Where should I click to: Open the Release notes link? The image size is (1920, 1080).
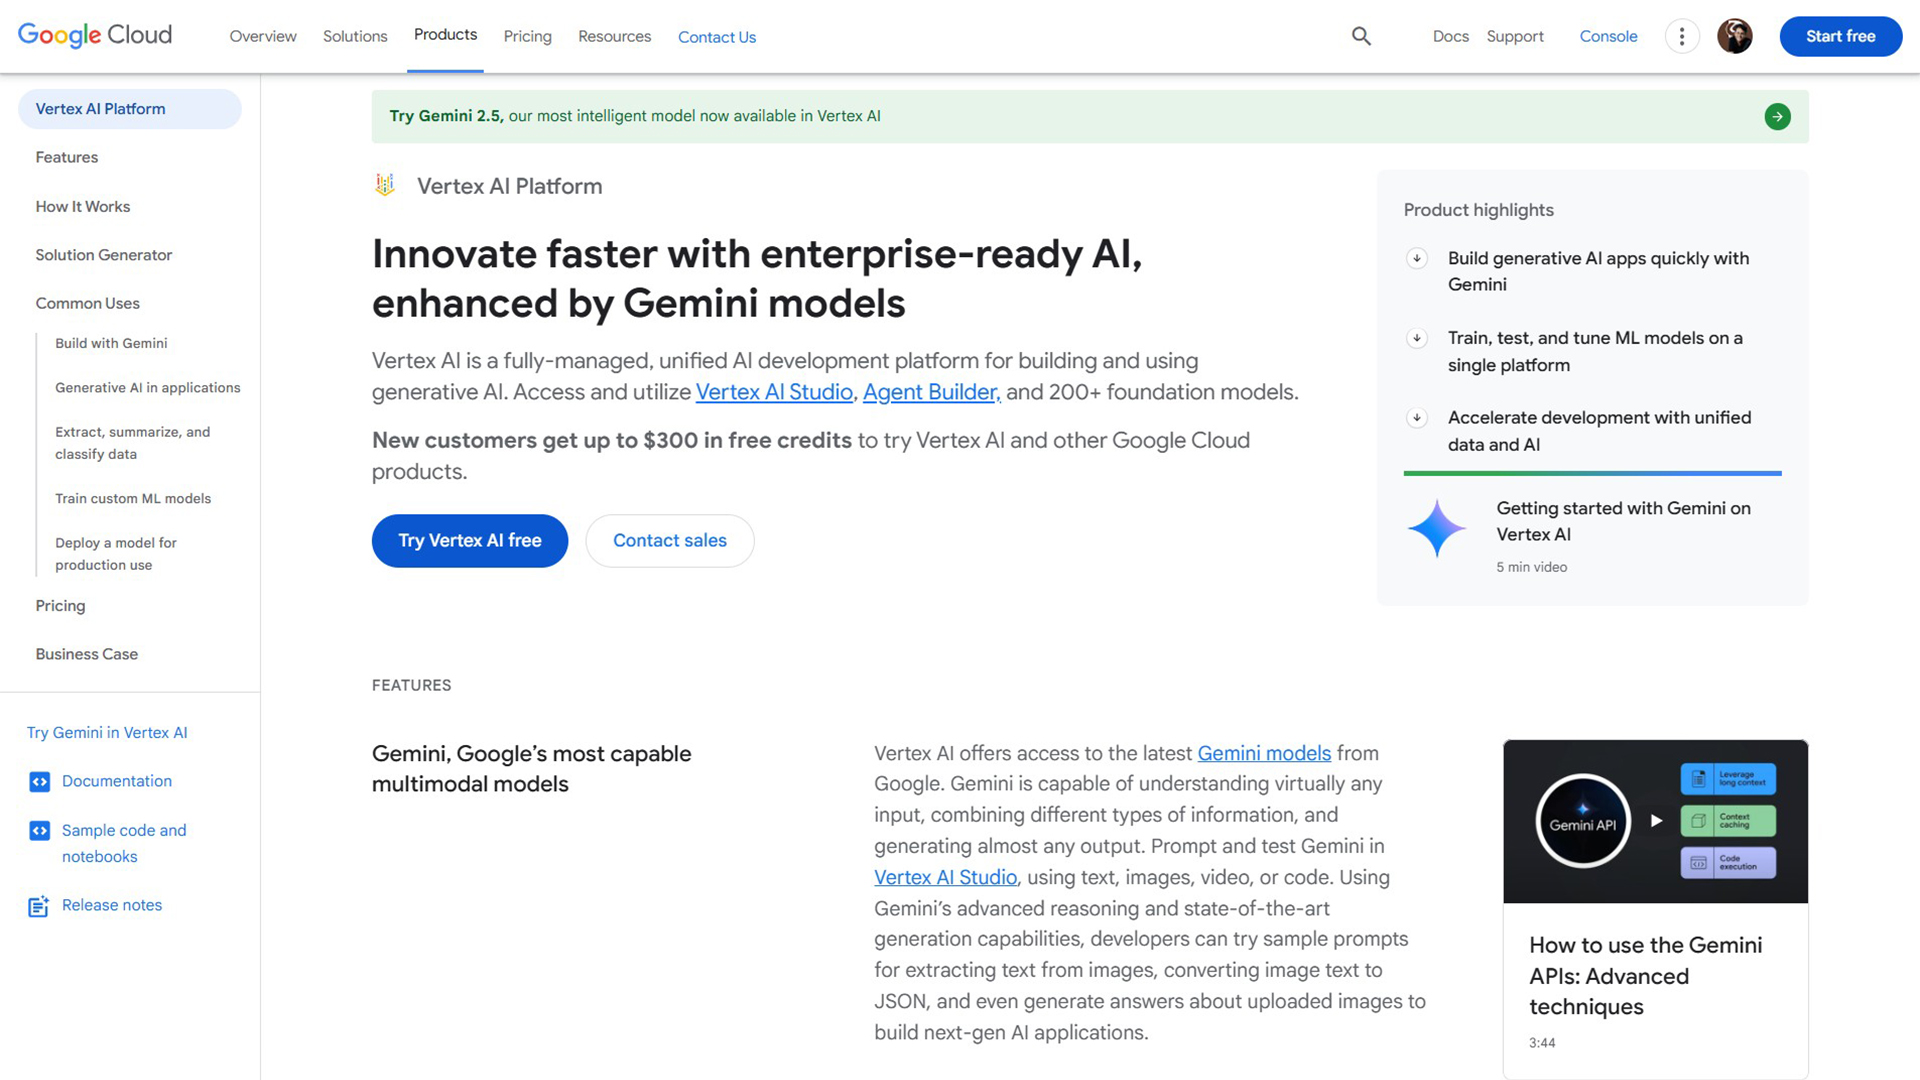pyautogui.click(x=112, y=906)
